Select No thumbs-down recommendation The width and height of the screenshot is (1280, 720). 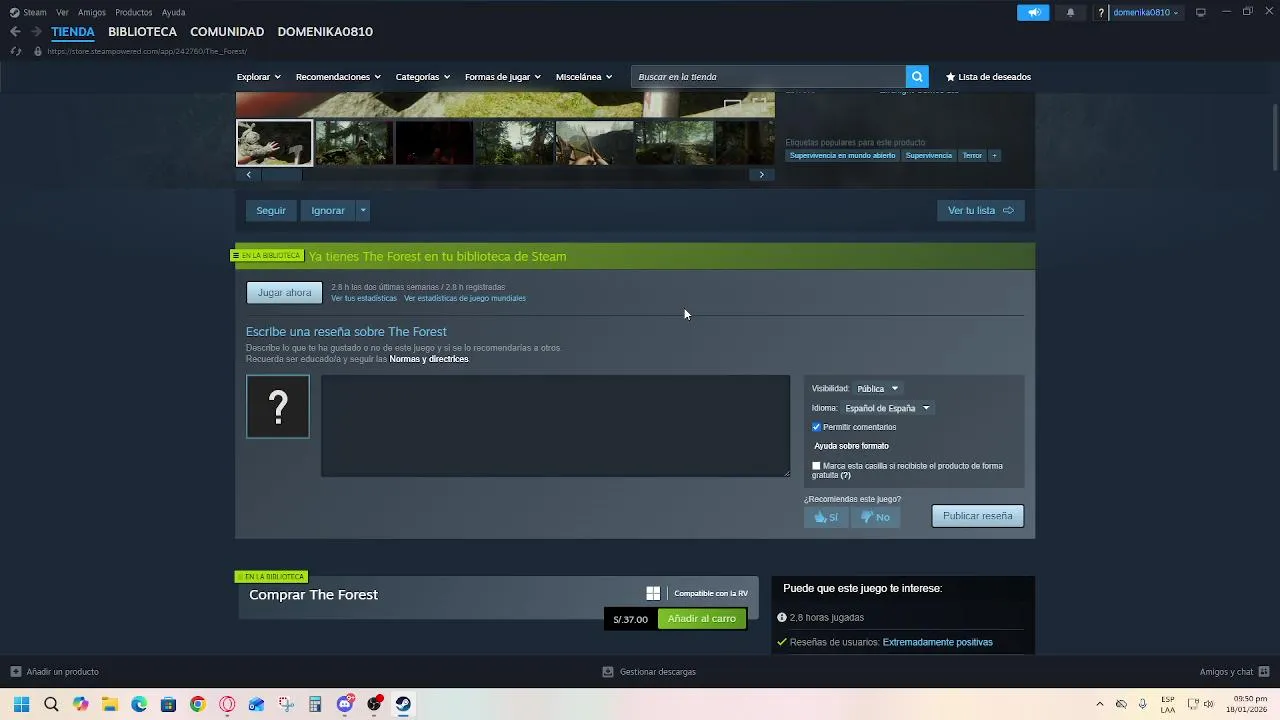875,517
